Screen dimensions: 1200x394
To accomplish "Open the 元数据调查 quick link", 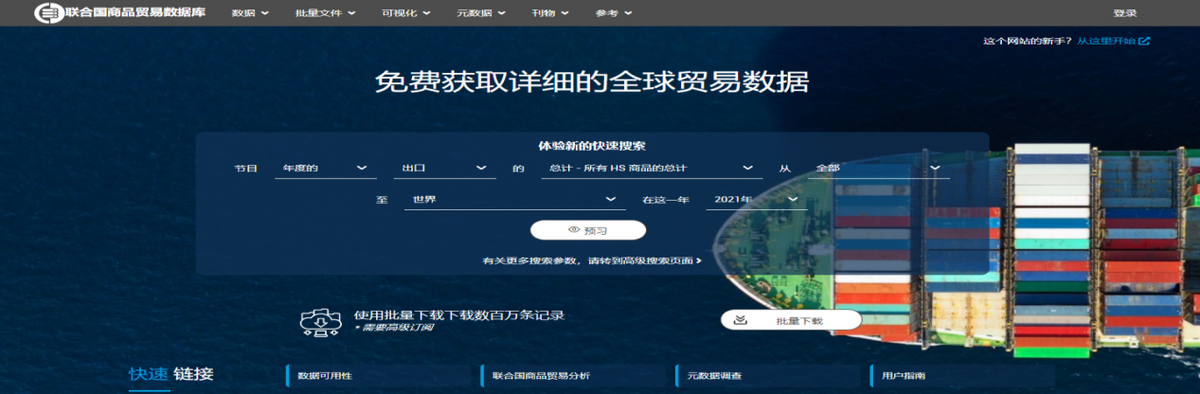I will tap(768, 375).
